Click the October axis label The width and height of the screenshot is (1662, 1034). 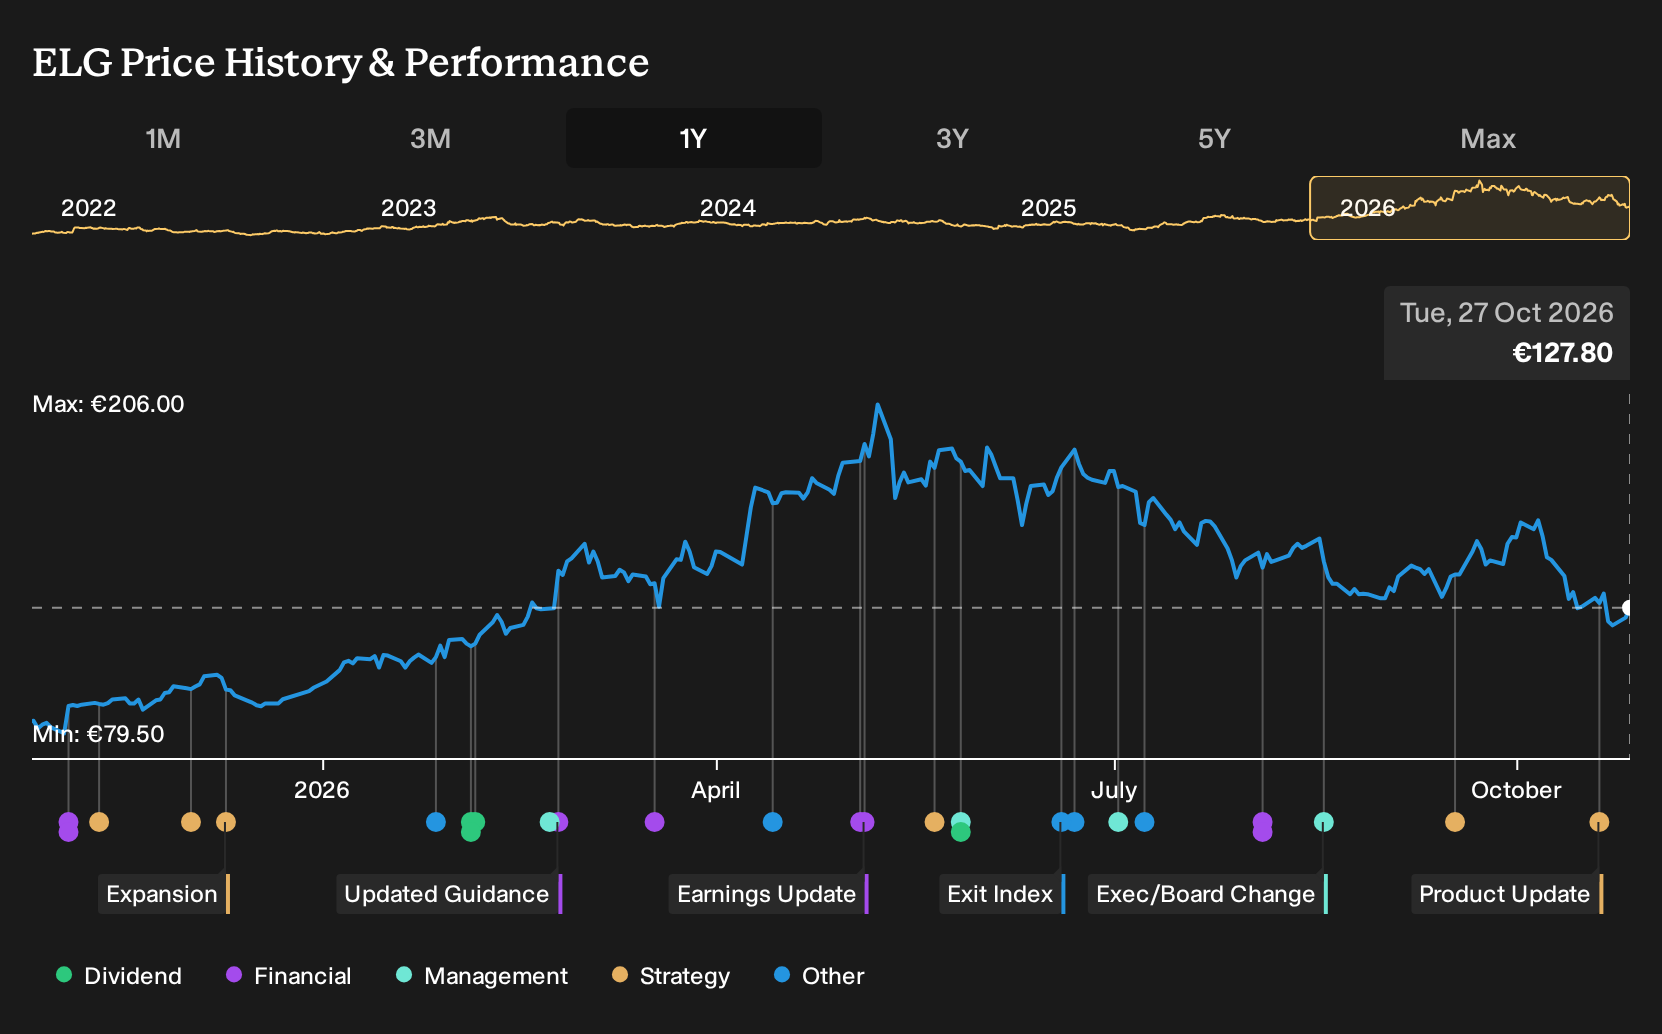click(1516, 790)
